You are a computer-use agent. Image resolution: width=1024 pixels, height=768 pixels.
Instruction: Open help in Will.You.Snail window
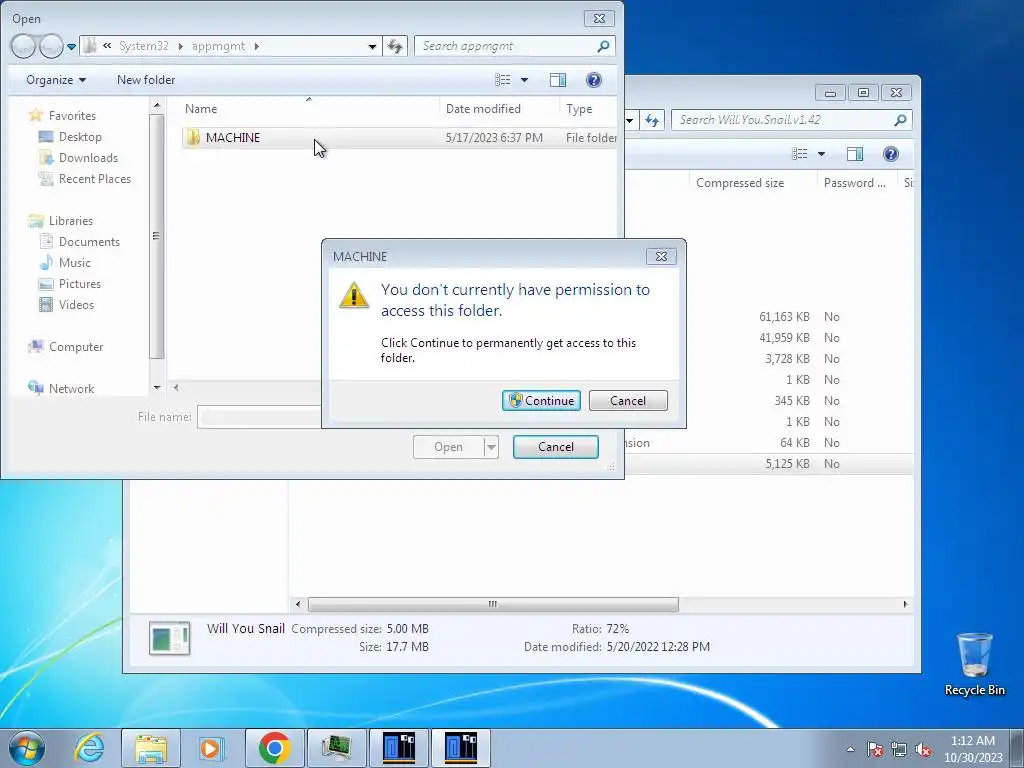coord(890,154)
